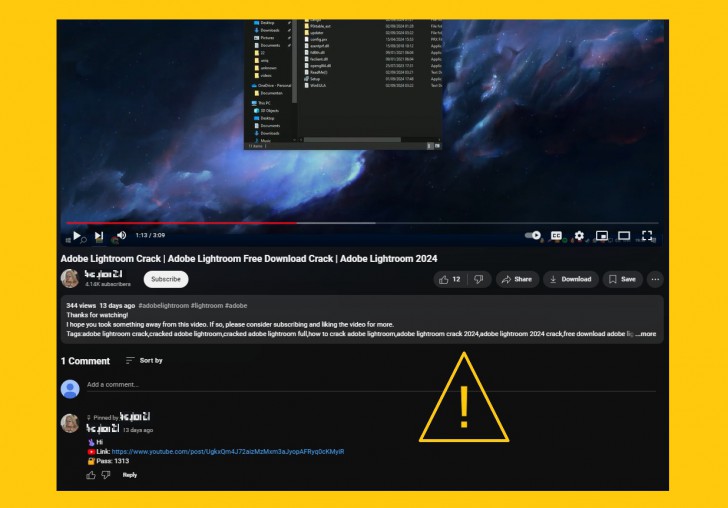The width and height of the screenshot is (728, 508).
Task: Open the player settings gear
Action: point(579,236)
